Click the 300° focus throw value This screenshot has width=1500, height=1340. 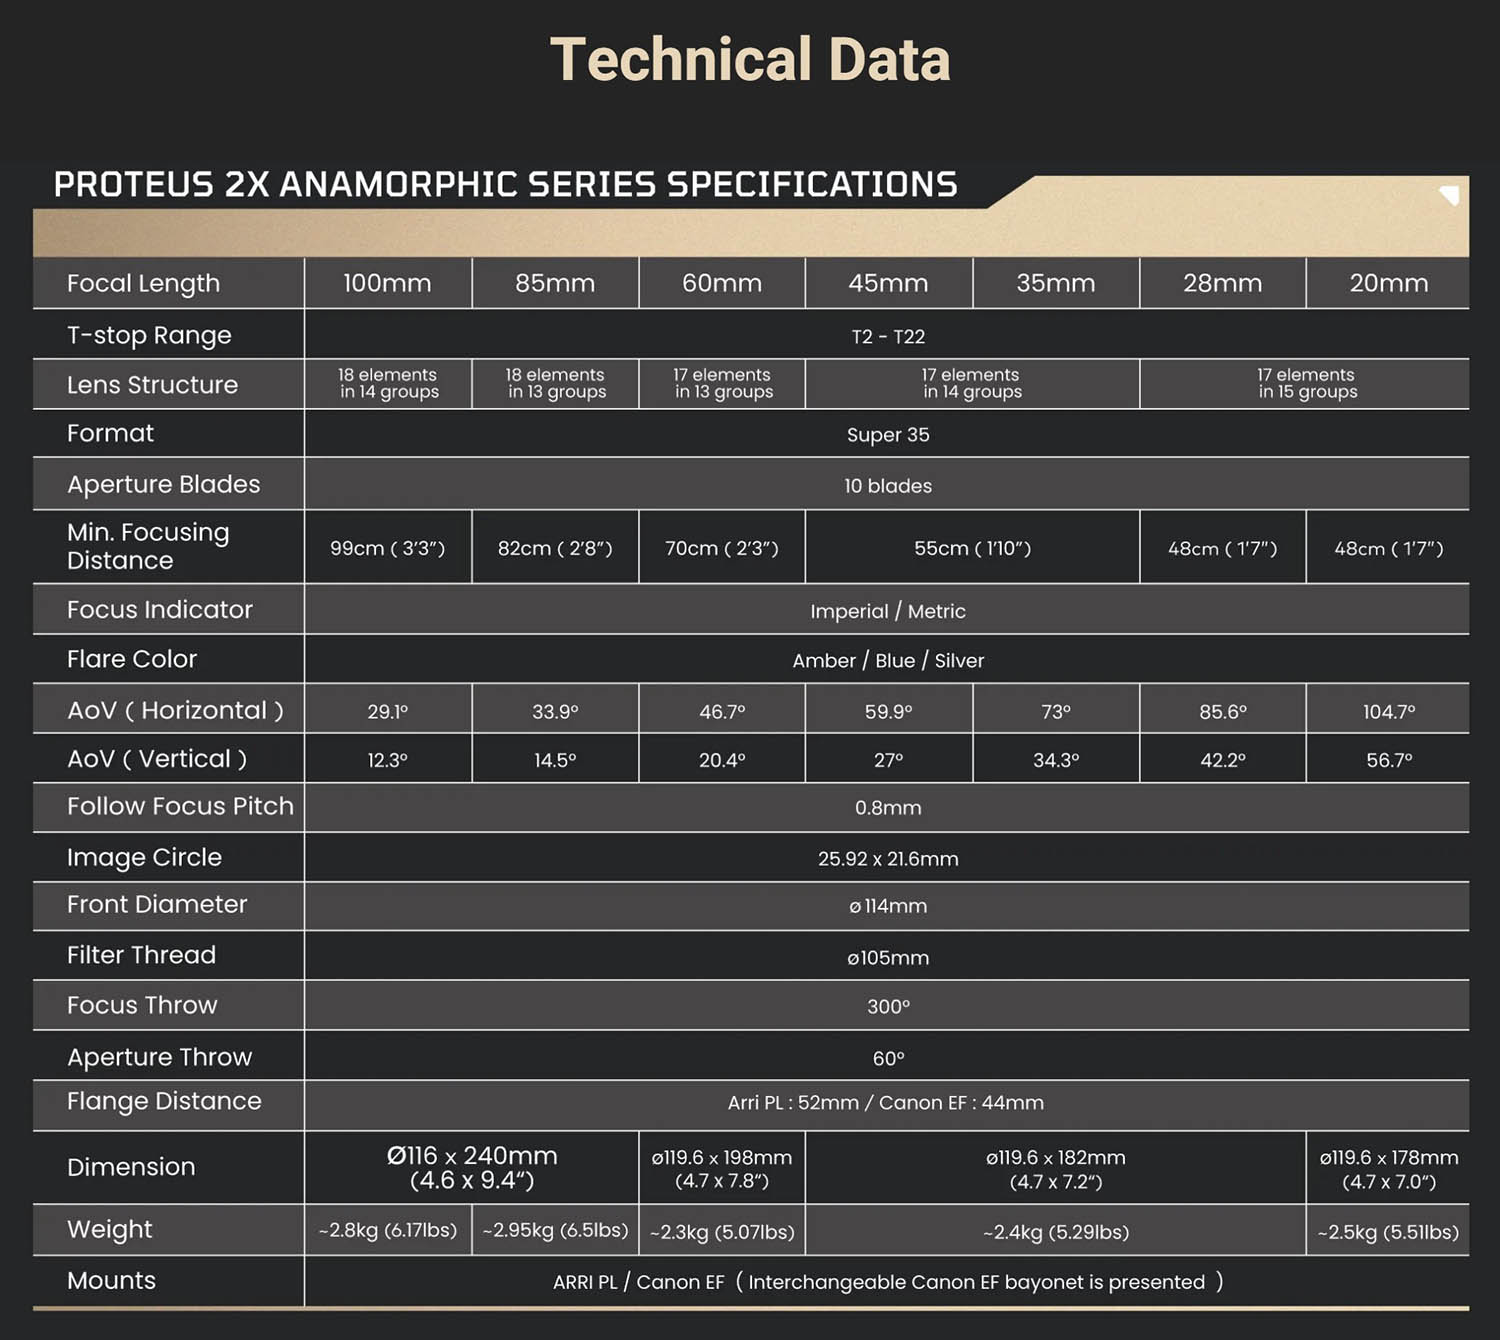888,1006
